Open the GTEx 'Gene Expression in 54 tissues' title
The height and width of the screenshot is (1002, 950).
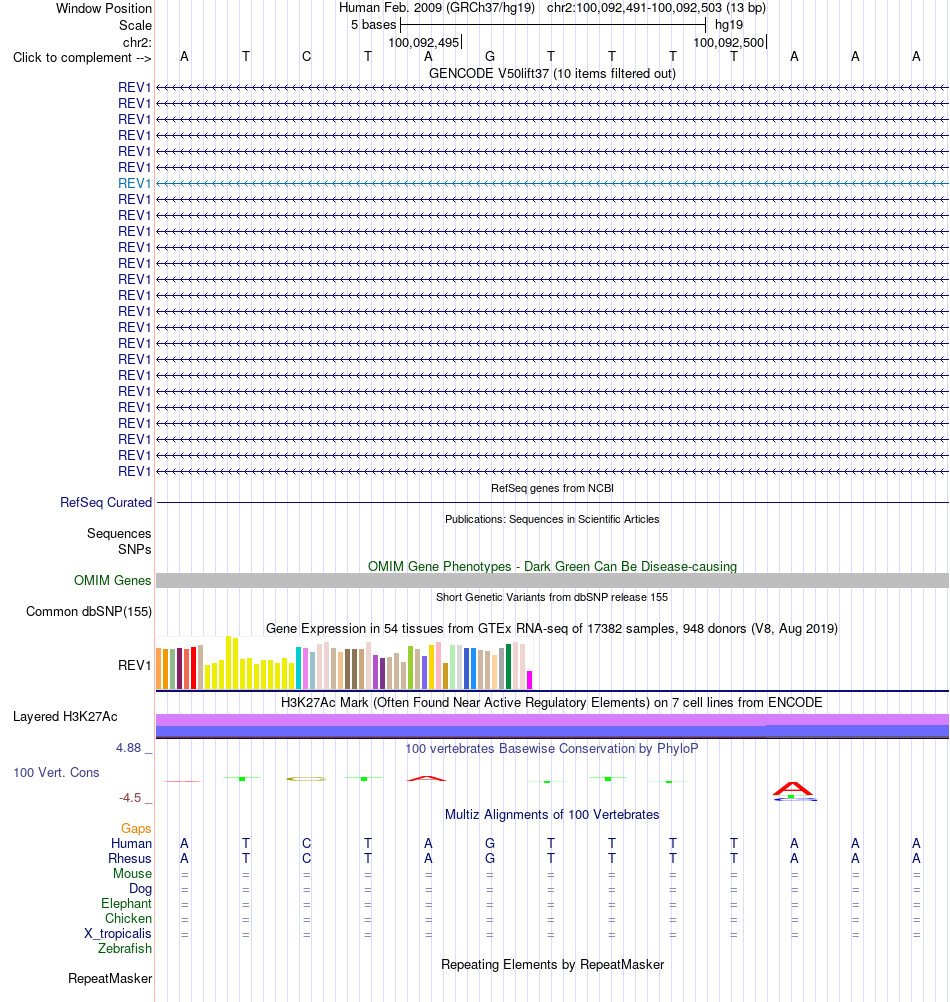point(552,628)
